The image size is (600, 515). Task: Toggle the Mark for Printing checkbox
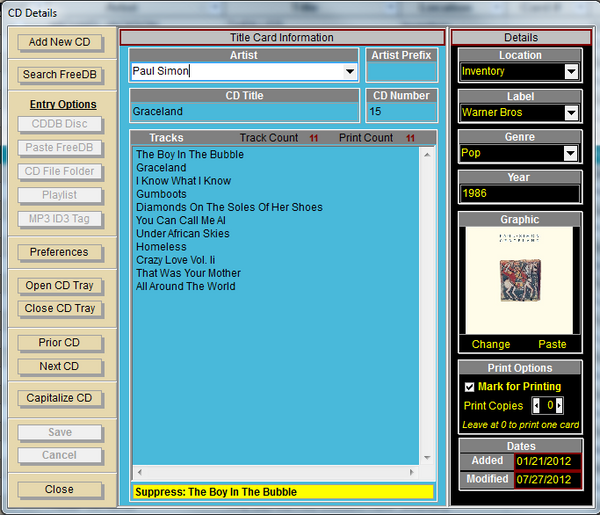tap(469, 387)
